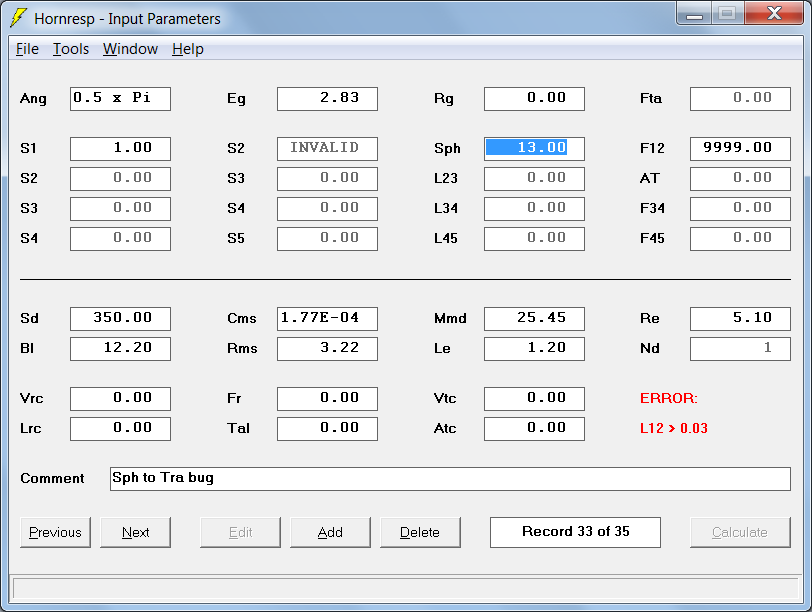Click the Cms field 1.77E-04
This screenshot has width=812, height=612.
327,319
